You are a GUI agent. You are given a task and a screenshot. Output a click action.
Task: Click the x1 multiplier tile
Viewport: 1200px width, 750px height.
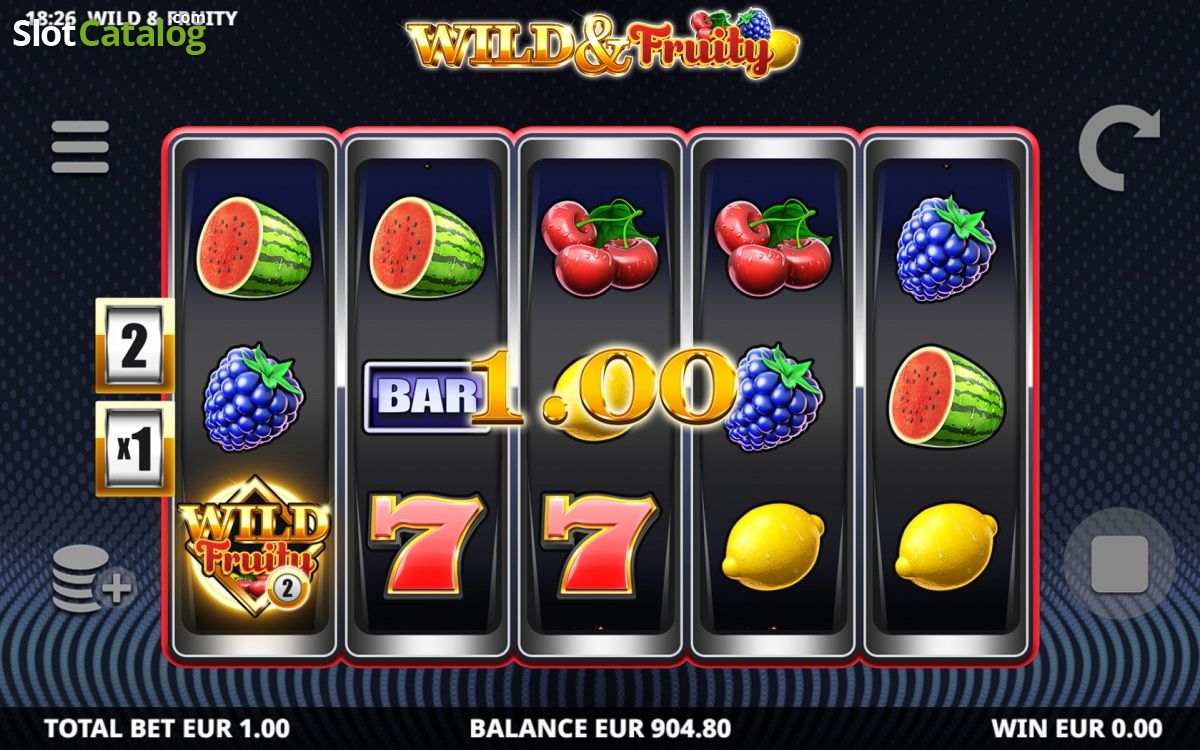click(x=135, y=449)
